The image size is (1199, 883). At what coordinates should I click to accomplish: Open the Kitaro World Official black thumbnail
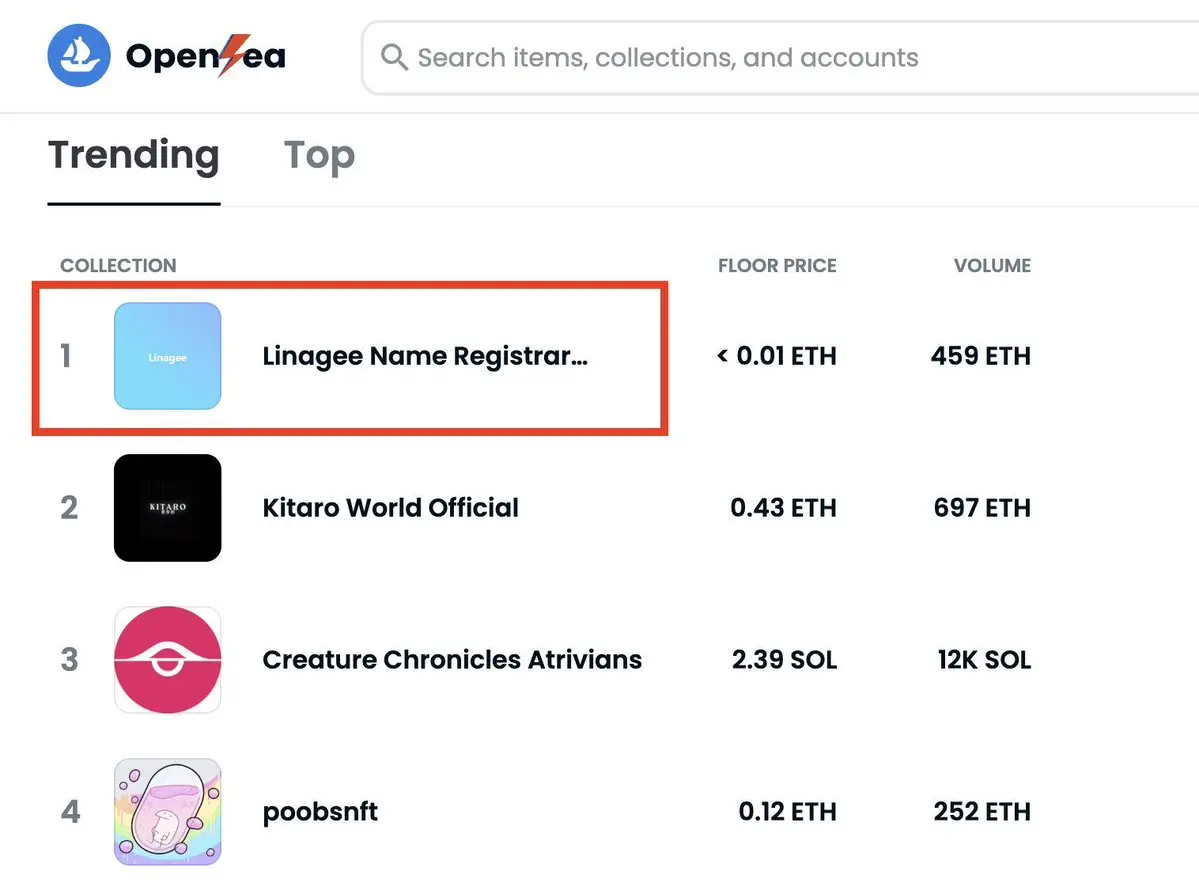click(167, 508)
